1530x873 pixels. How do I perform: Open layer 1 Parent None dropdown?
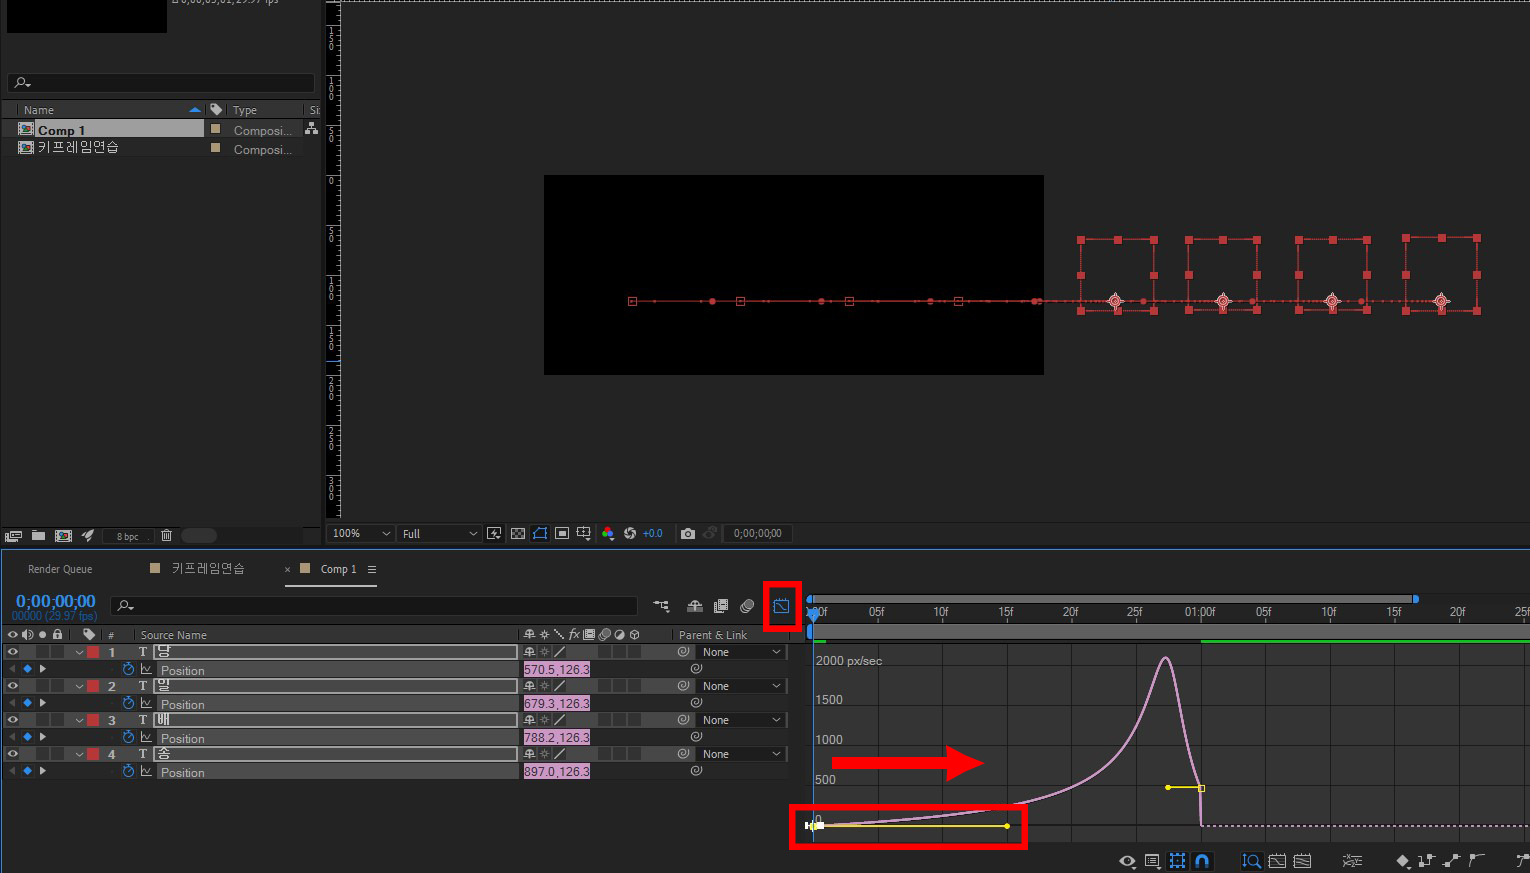(x=741, y=652)
